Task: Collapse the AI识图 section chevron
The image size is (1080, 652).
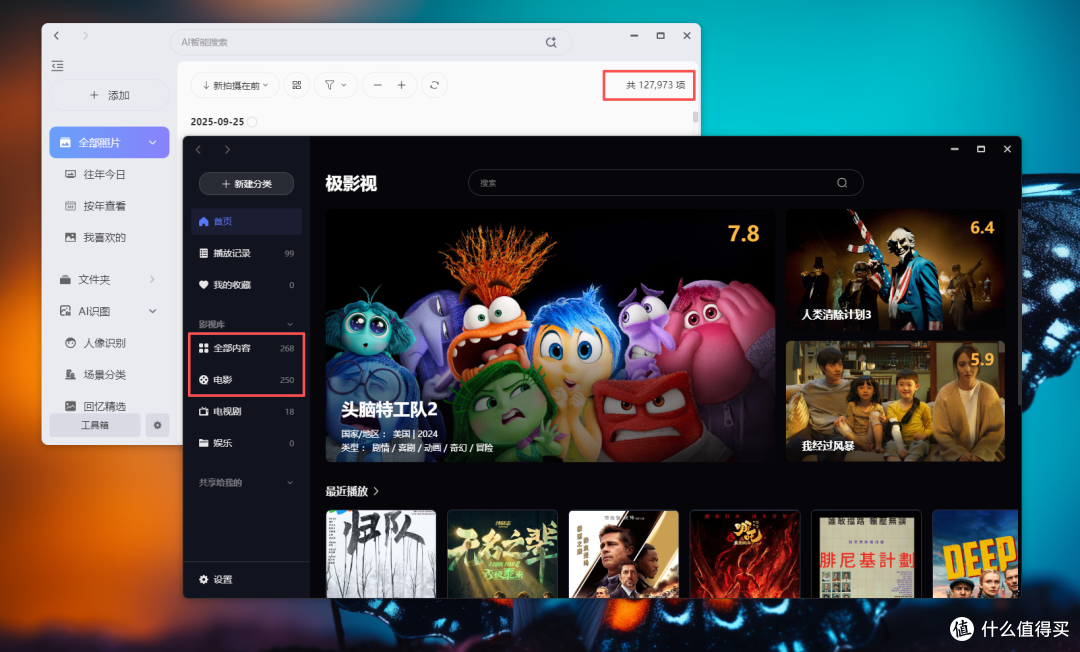Action: pos(152,311)
